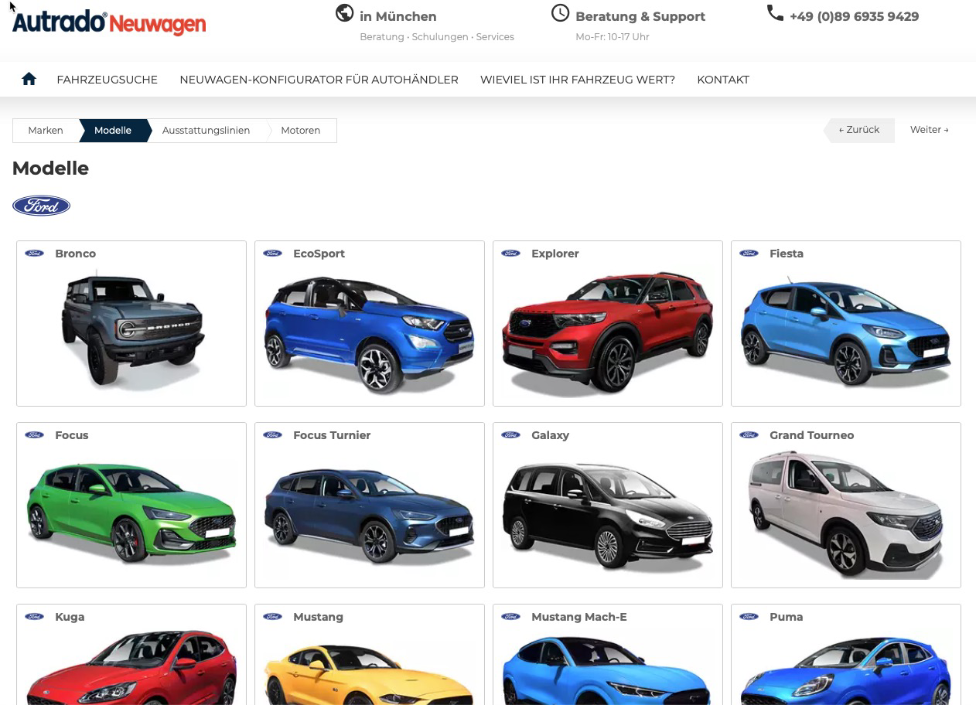The image size is (976, 705).
Task: Open the Fahrzeugsuche menu
Action: (107, 80)
